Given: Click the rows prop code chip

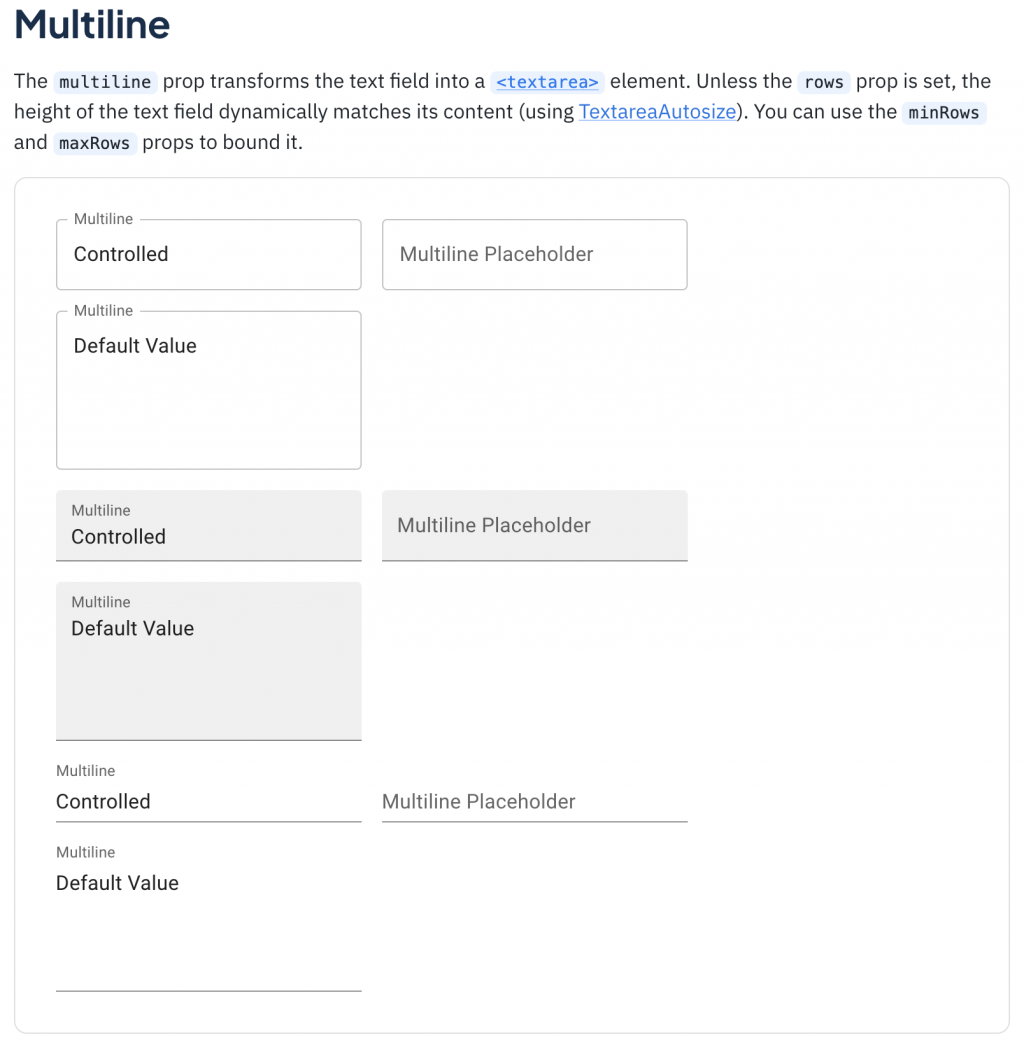Looking at the screenshot, I should (823, 82).
